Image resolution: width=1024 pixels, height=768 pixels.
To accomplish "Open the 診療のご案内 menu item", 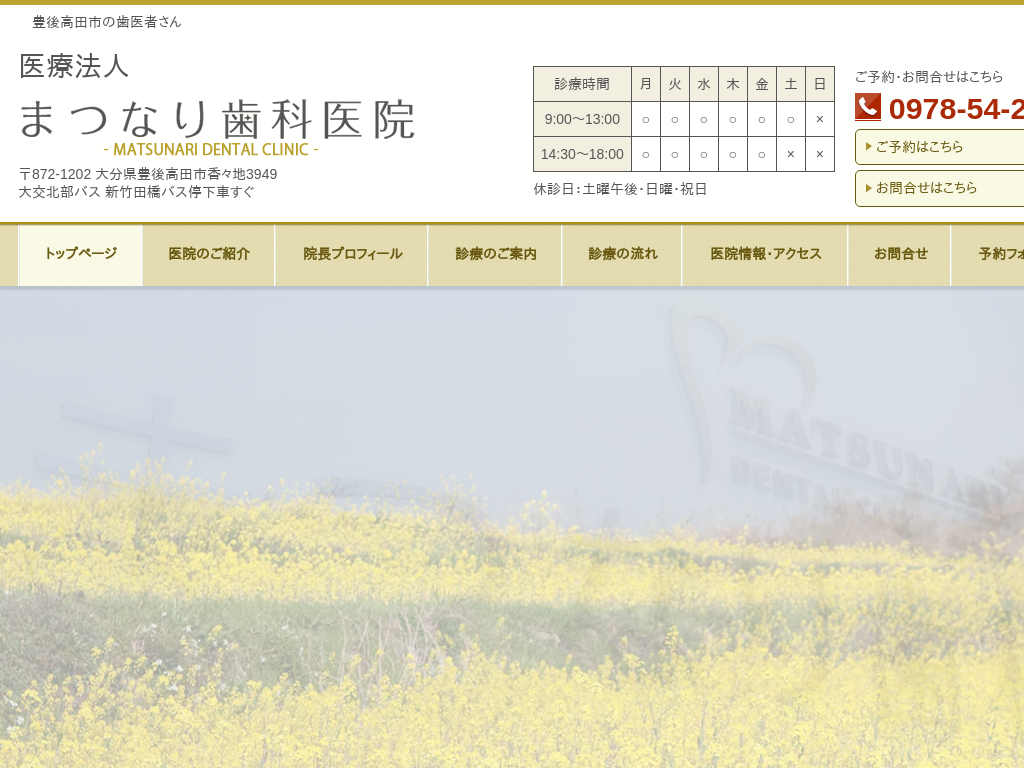I will click(495, 254).
